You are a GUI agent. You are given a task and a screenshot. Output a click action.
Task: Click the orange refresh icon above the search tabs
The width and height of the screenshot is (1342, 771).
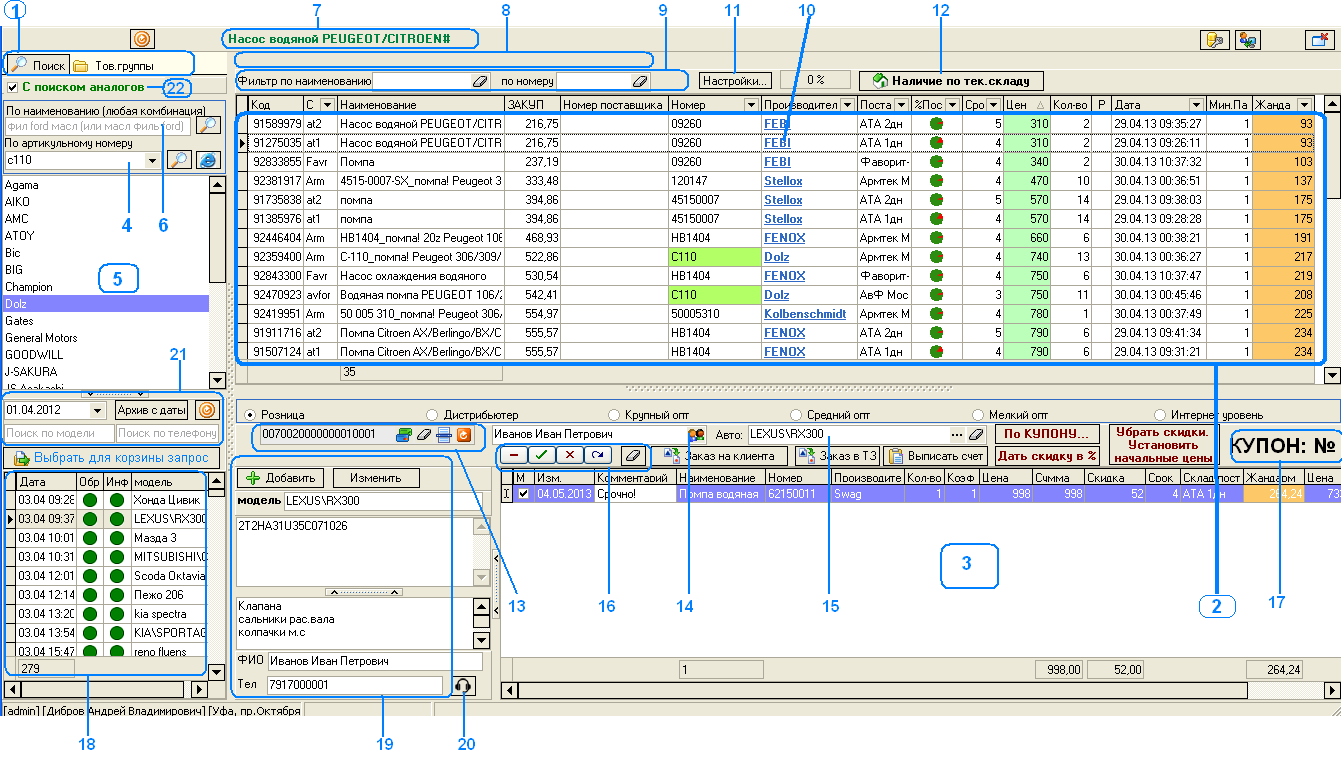tap(142, 39)
